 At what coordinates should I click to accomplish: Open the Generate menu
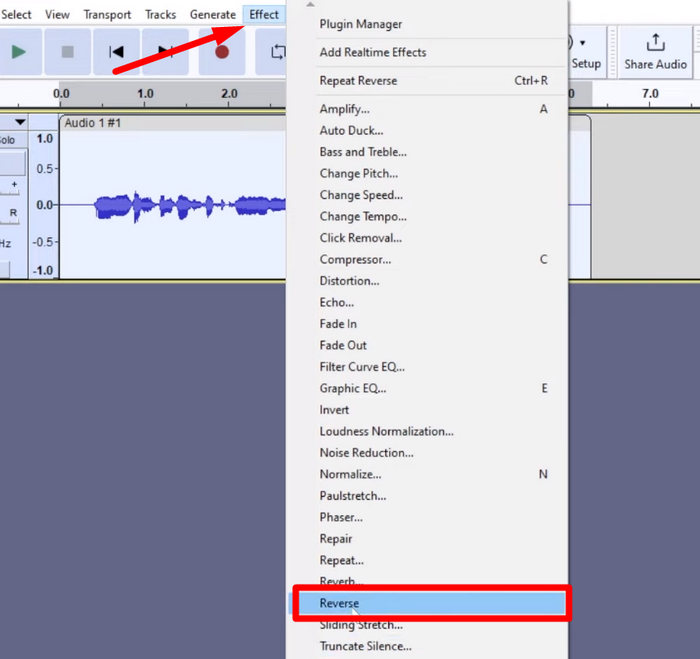click(212, 15)
